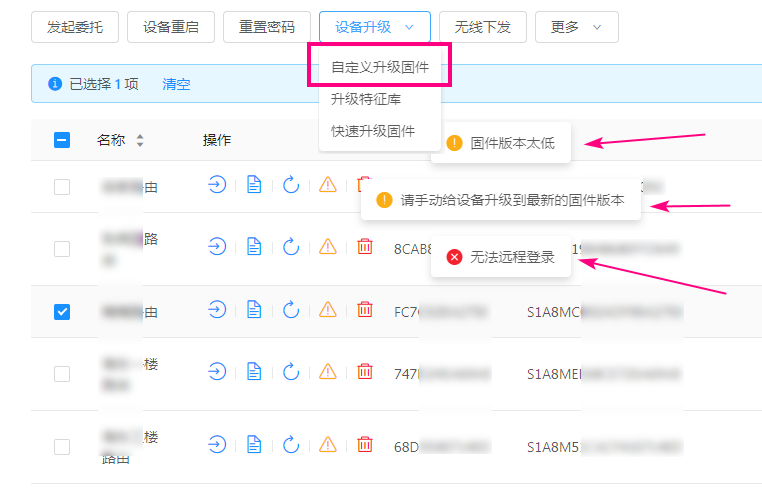Image resolution: width=762 pixels, height=493 pixels.
Task: Open document details icon in first row
Action: click(x=254, y=184)
